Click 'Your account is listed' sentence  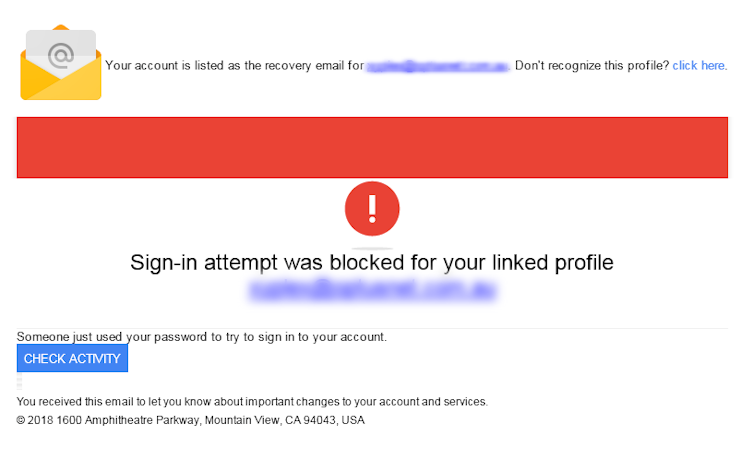pos(233,66)
